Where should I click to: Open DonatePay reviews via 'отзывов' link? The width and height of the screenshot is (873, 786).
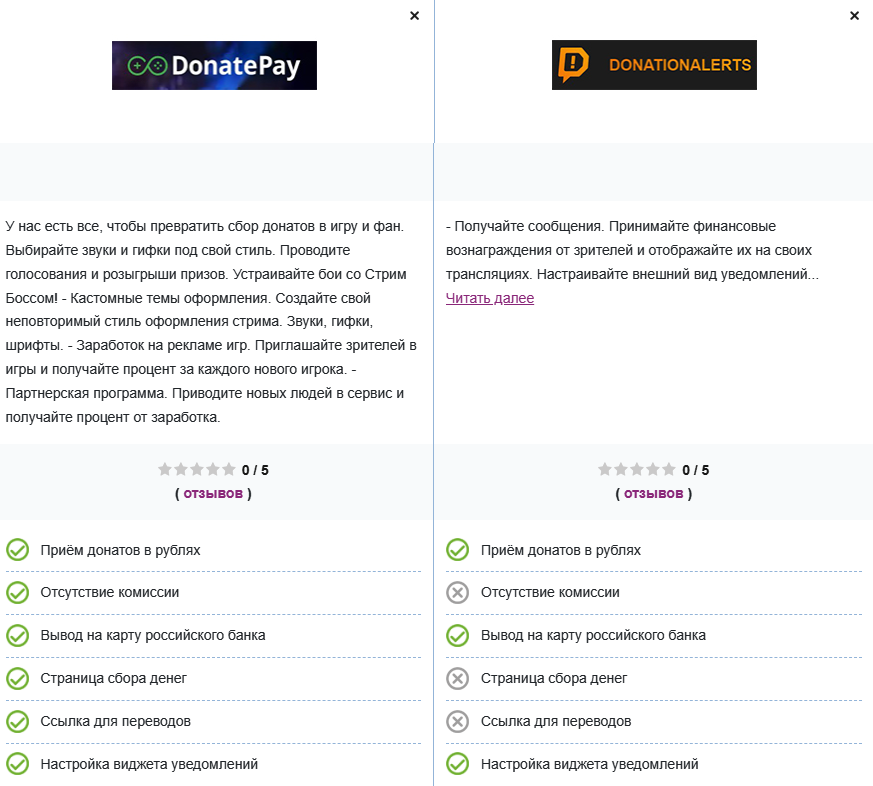[213, 493]
